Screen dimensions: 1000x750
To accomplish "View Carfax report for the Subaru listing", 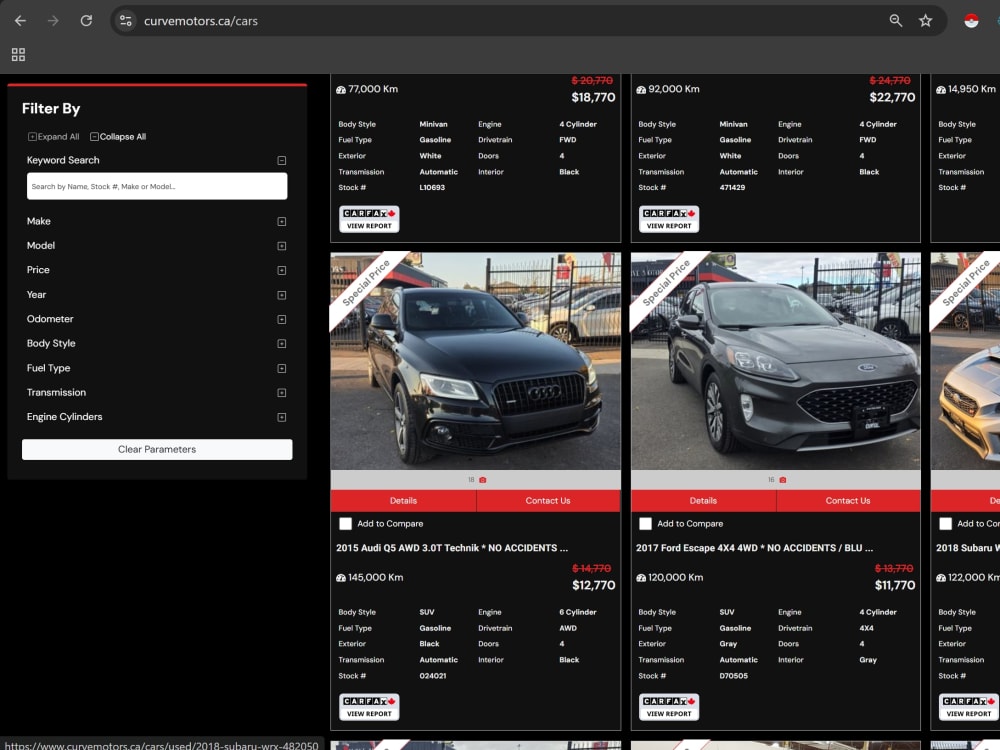I will 968,707.
